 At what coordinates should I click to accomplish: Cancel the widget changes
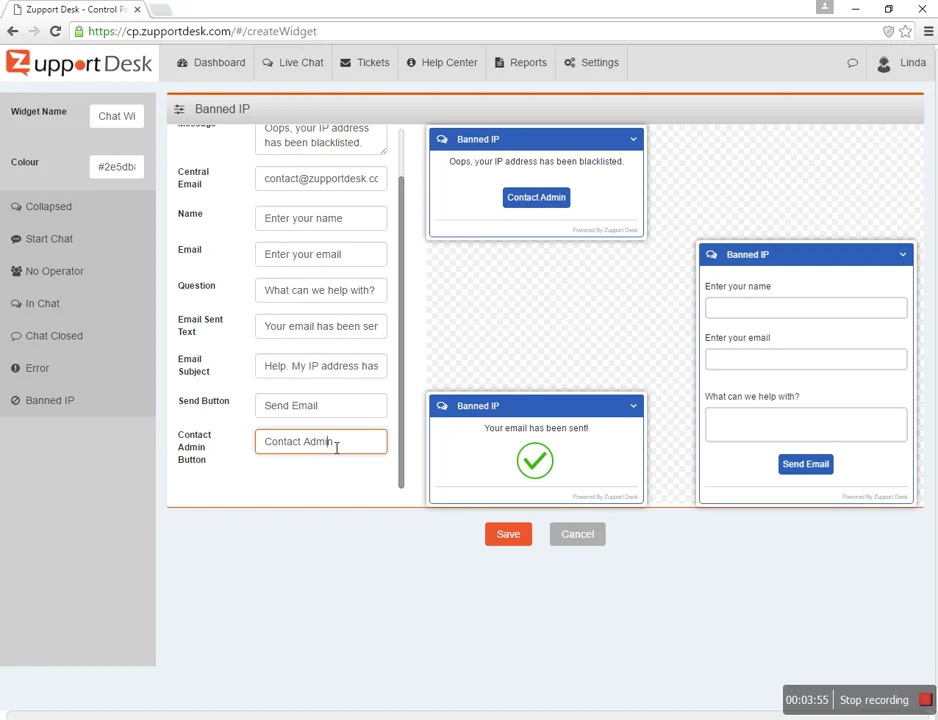pos(577,534)
